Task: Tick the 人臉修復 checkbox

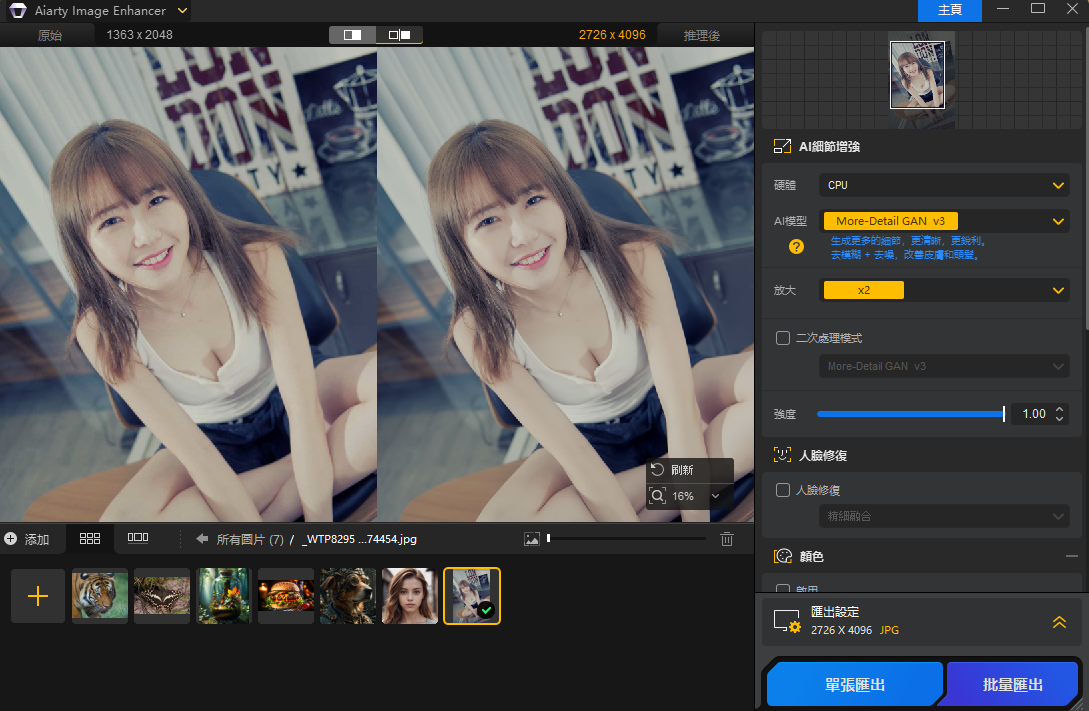Action: click(783, 490)
